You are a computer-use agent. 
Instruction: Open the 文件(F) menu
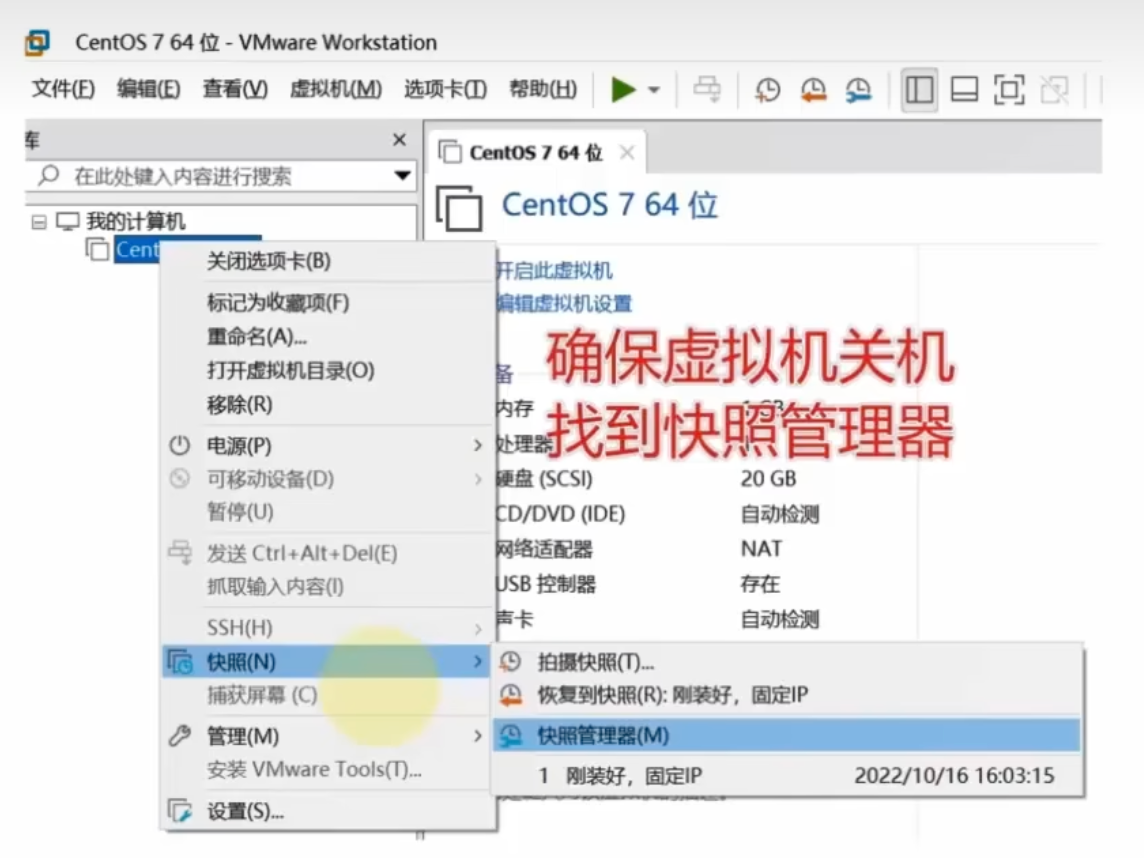click(63, 89)
